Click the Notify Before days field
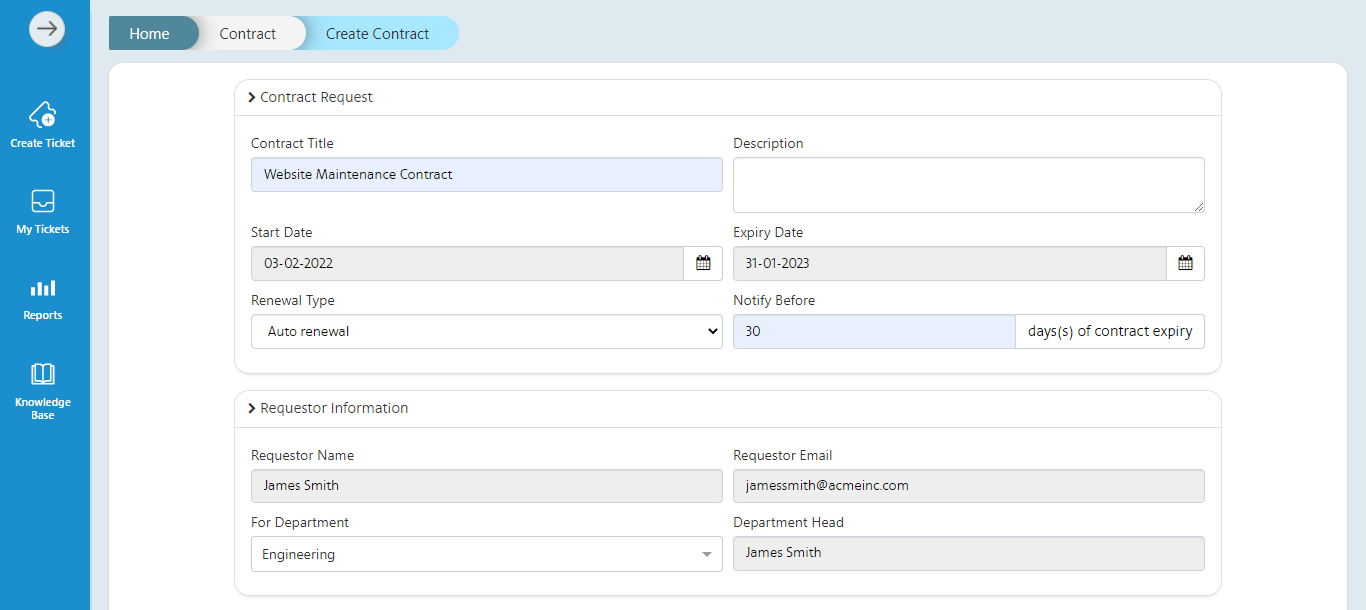This screenshot has height=610, width=1366. point(873,332)
